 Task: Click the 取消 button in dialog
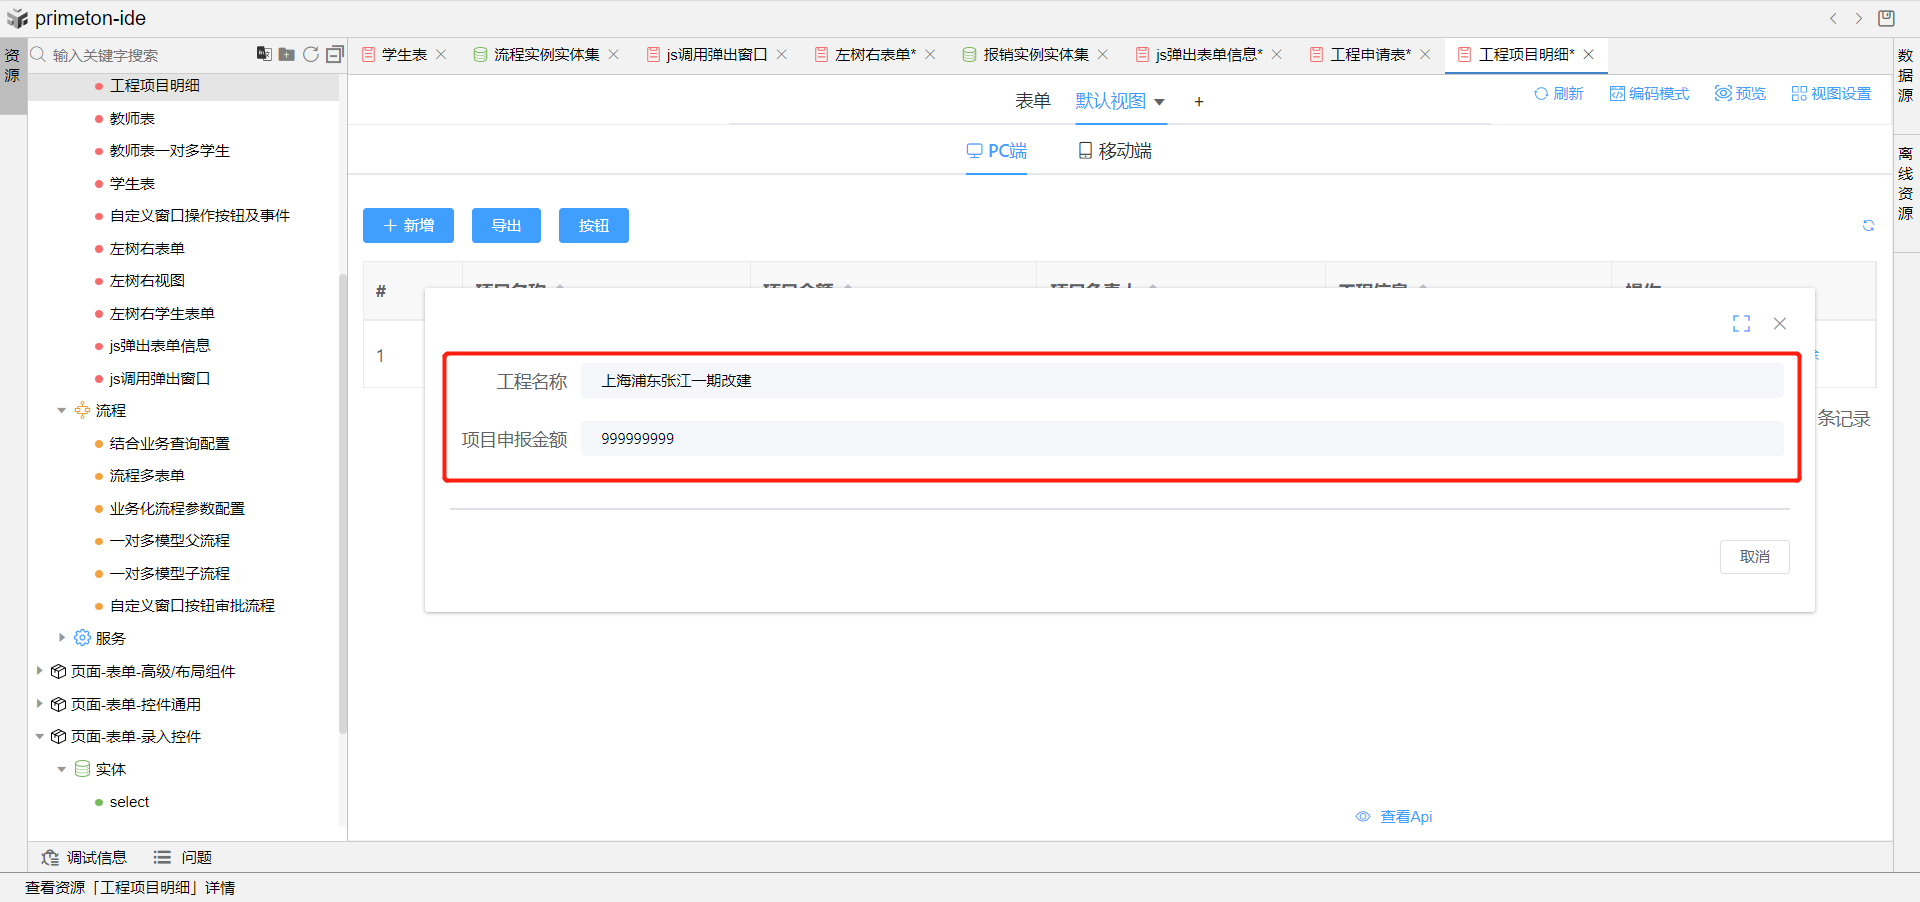point(1754,557)
